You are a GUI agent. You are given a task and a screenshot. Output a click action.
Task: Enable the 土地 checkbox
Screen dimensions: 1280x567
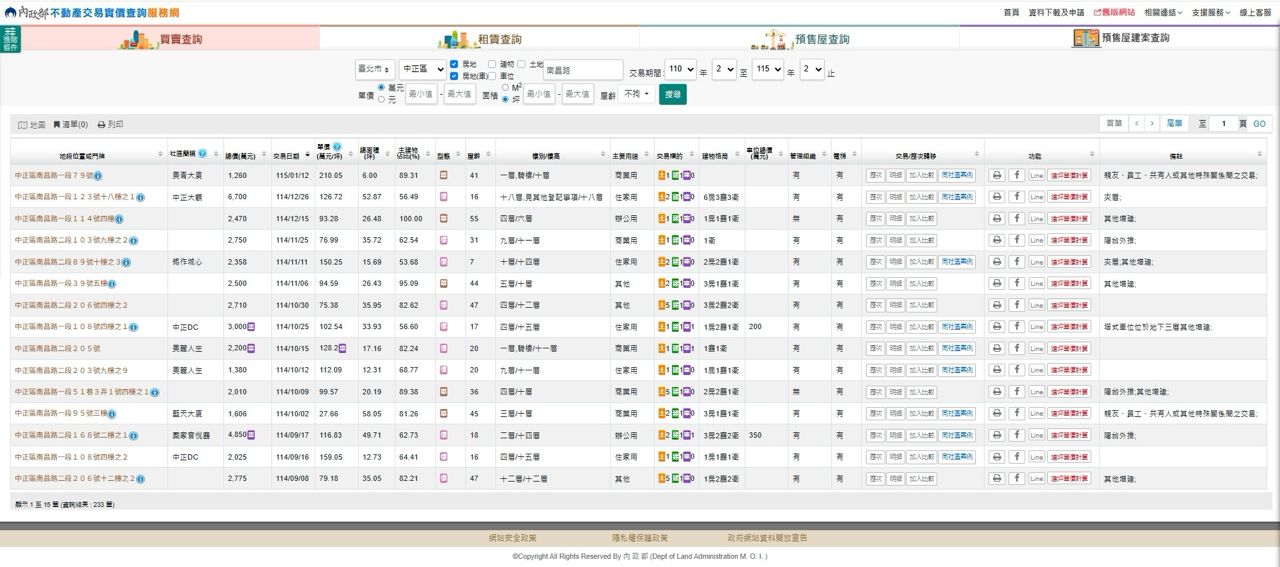pyautogui.click(x=521, y=64)
